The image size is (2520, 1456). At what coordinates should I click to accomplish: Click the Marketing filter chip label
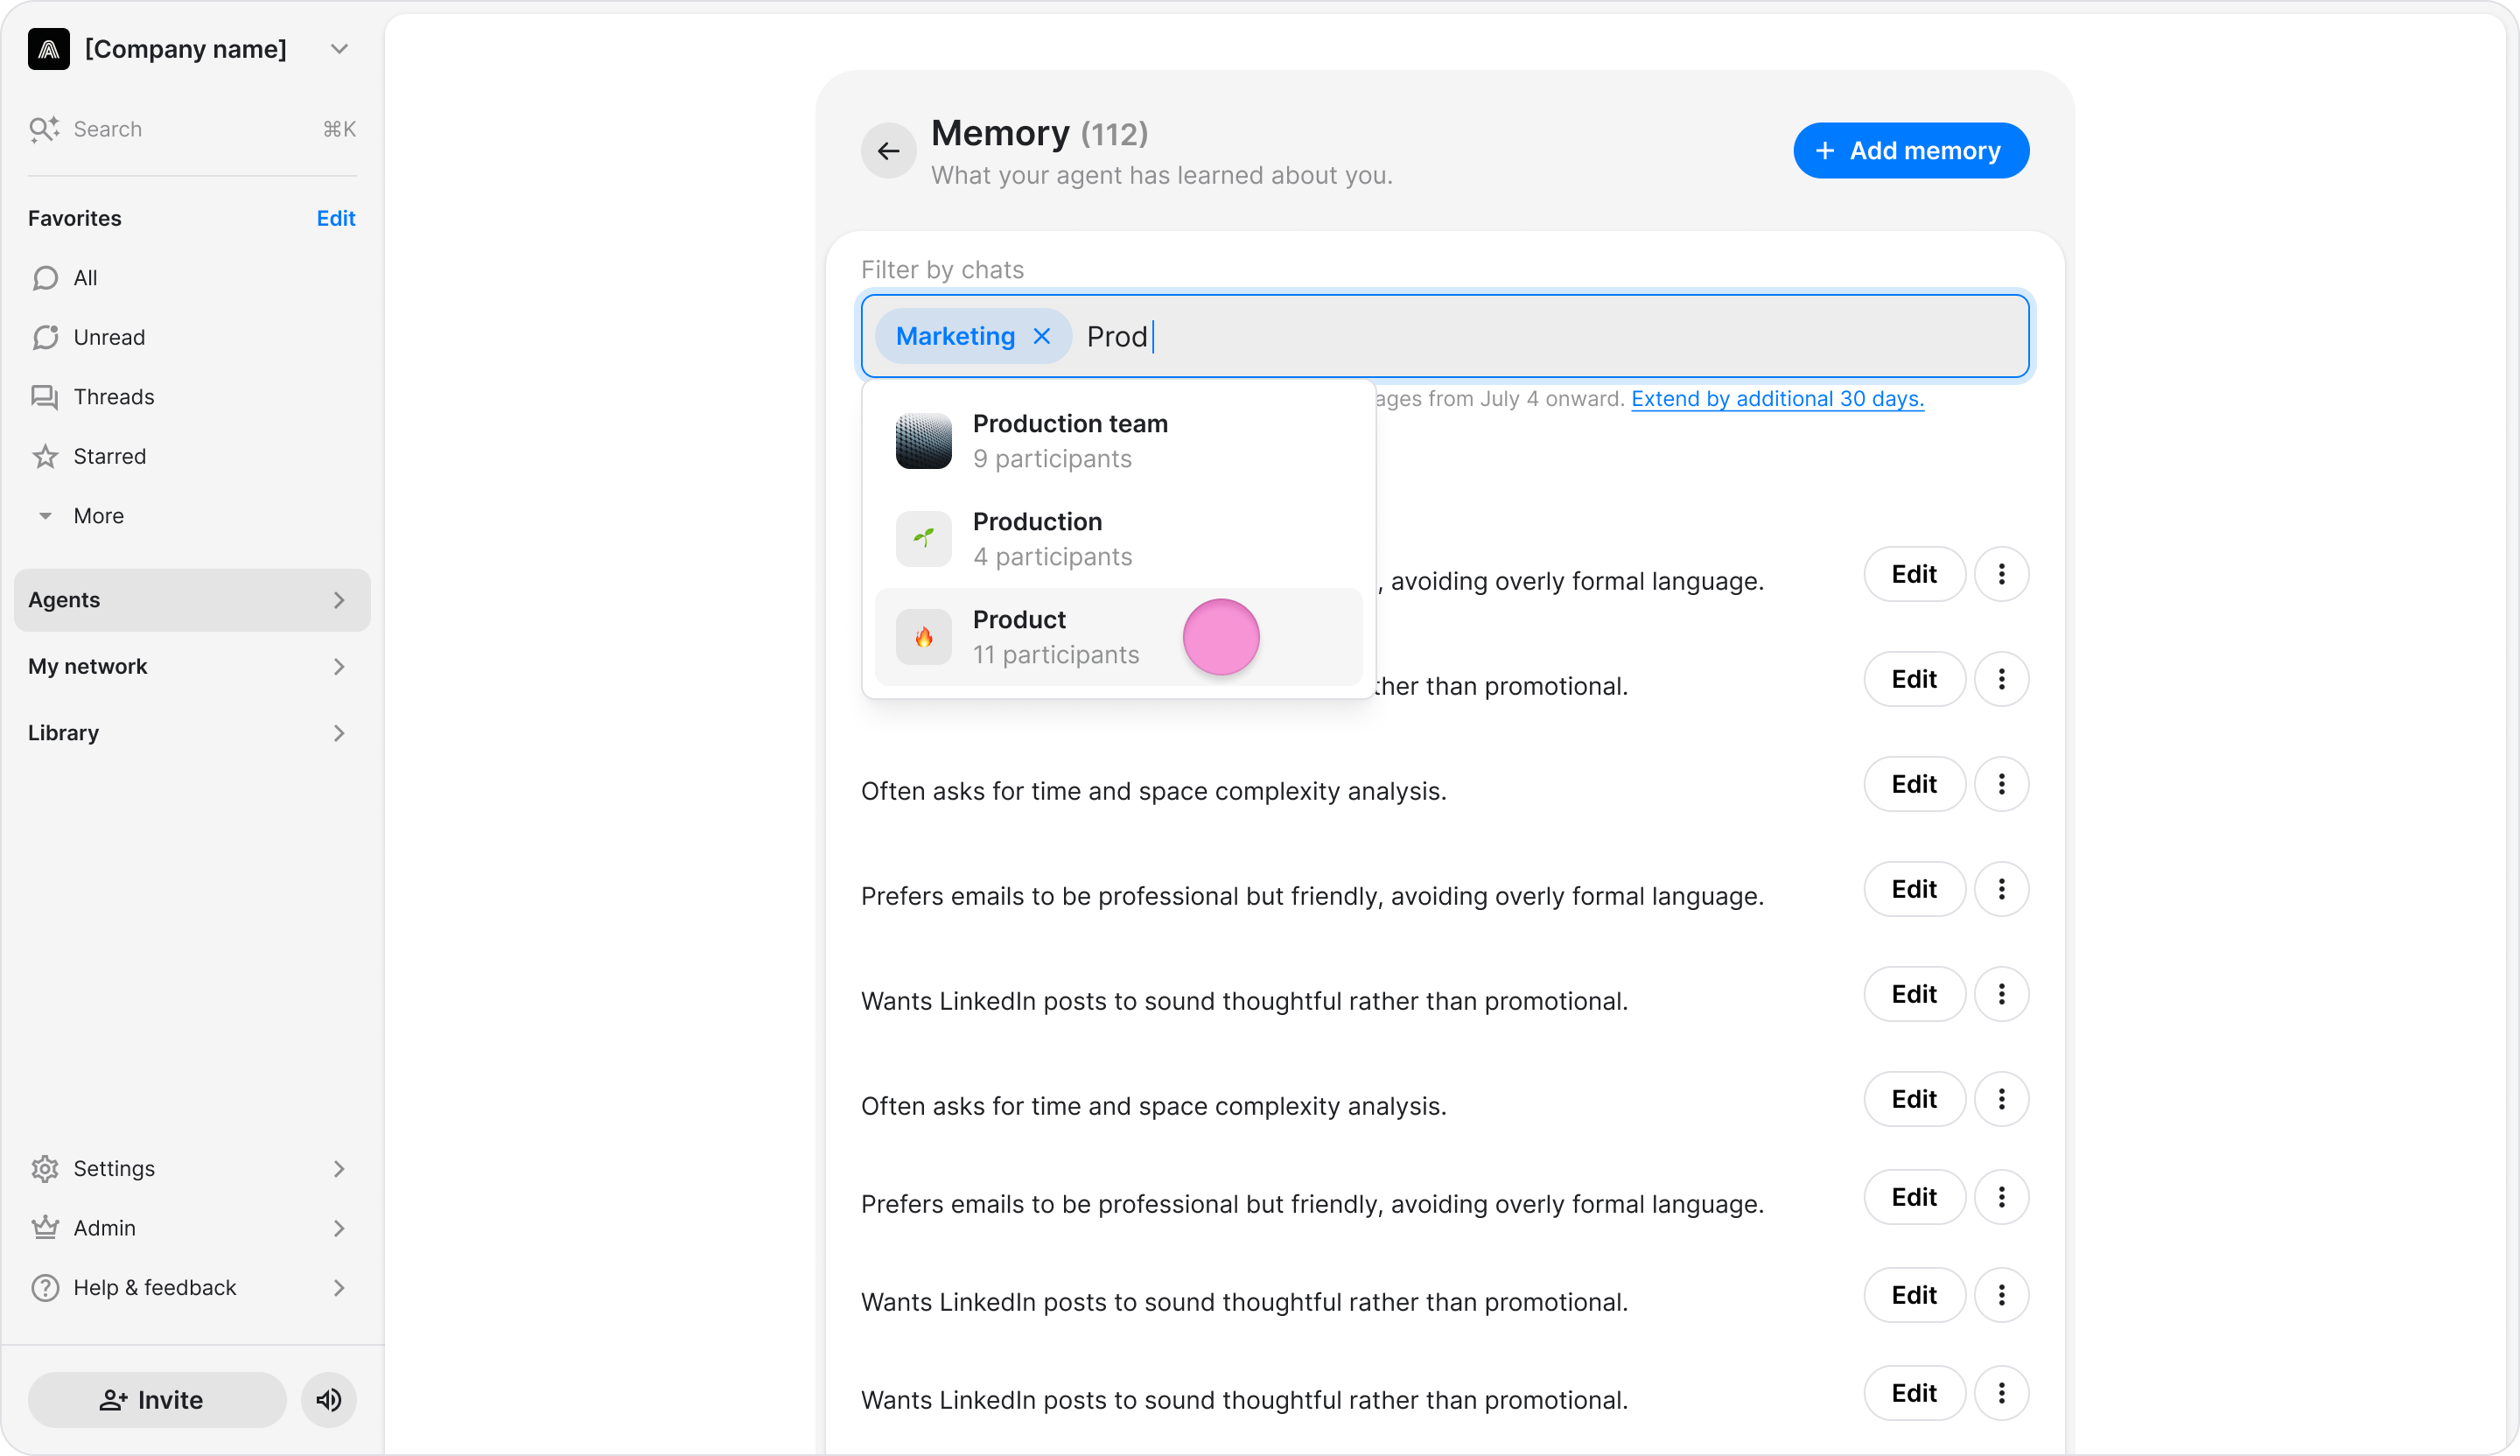(955, 336)
